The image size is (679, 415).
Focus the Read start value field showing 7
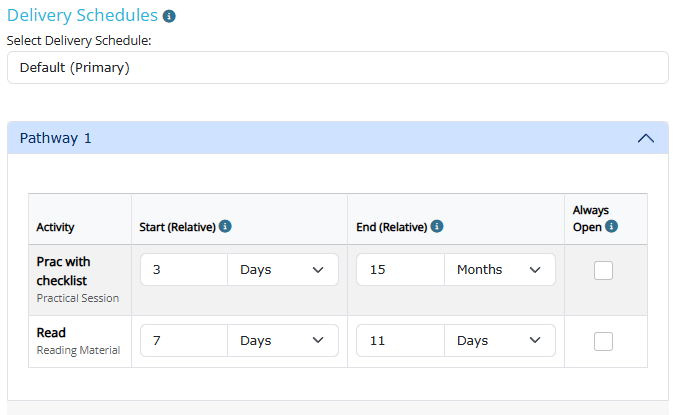click(184, 341)
